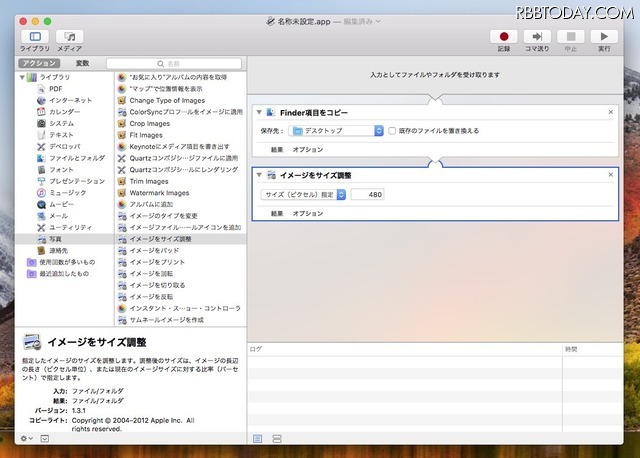The width and height of the screenshot is (640, 458).
Task: Switch to the アクション tab
Action: [39, 63]
